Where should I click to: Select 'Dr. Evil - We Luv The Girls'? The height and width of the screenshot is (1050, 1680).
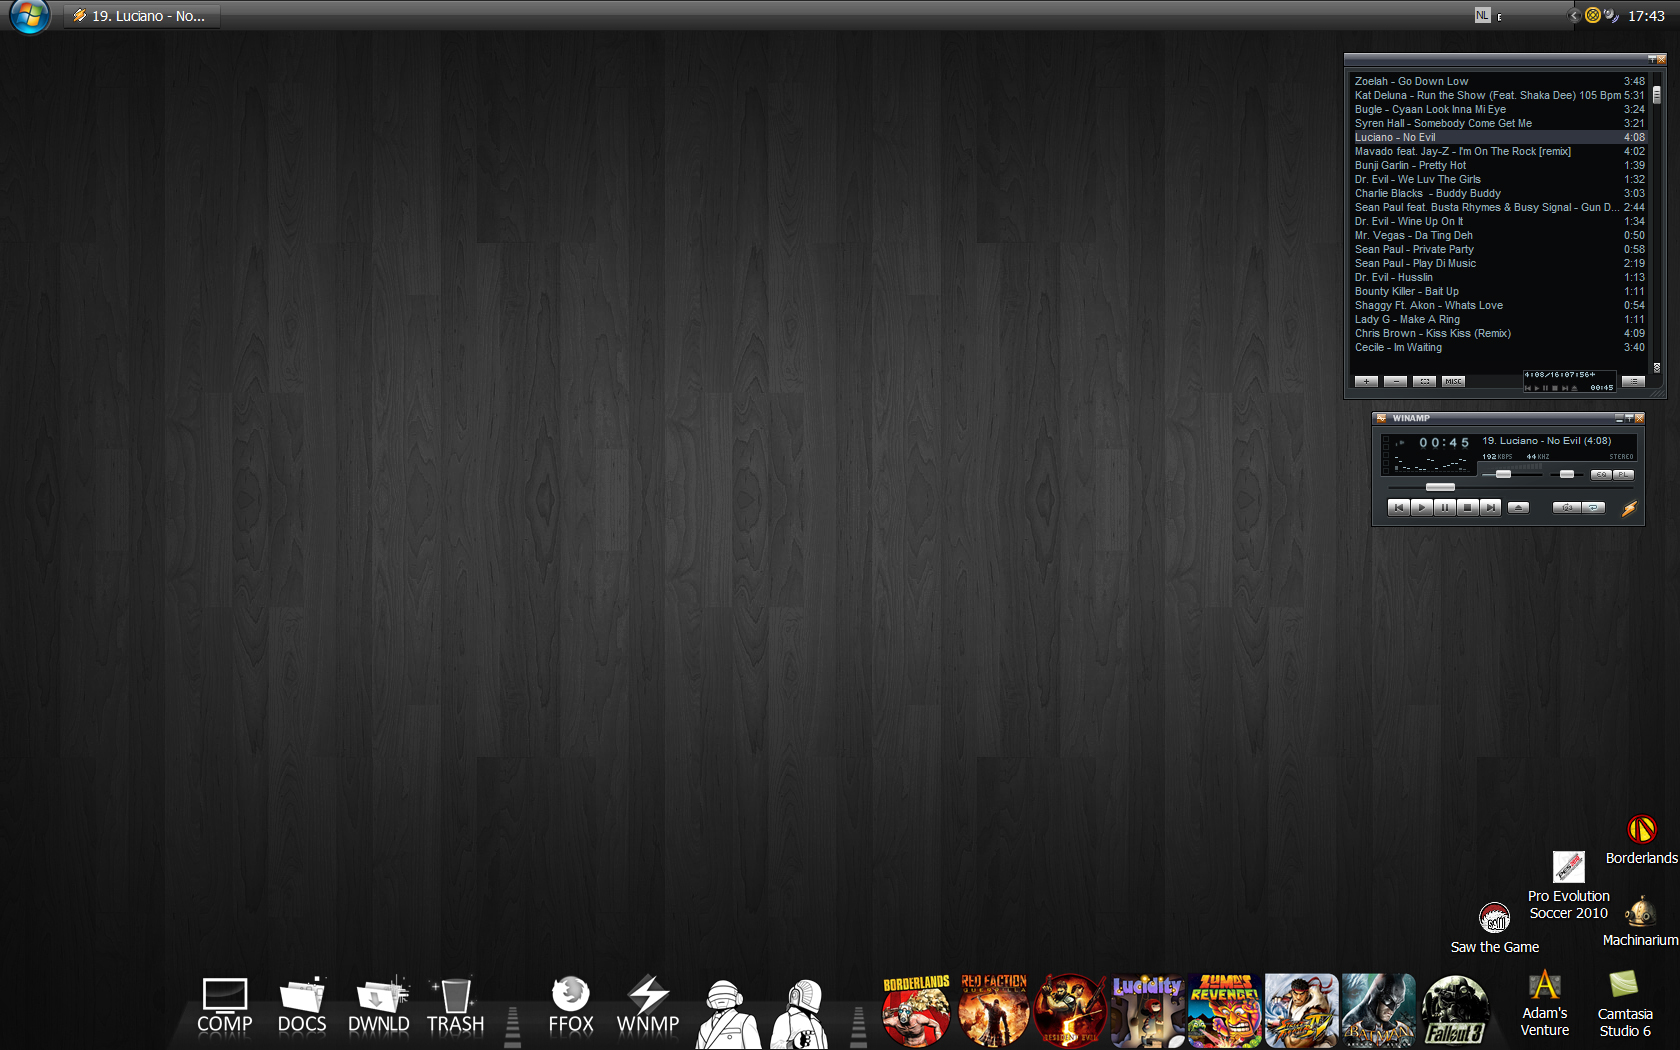[1499, 180]
